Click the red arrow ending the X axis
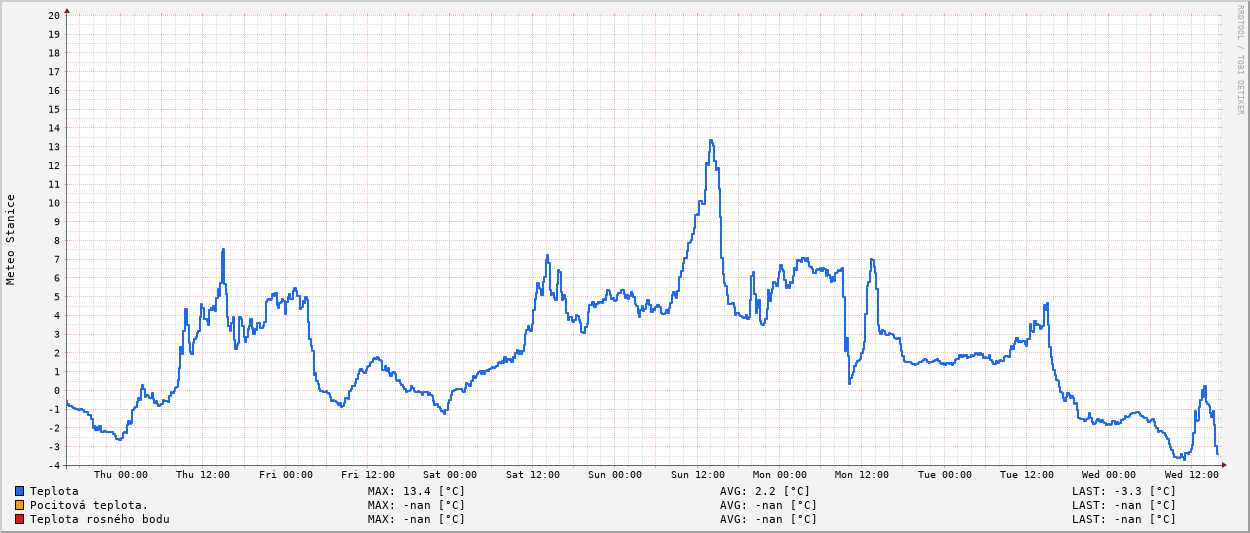Viewport: 1250px width, 533px height. 1223,465
